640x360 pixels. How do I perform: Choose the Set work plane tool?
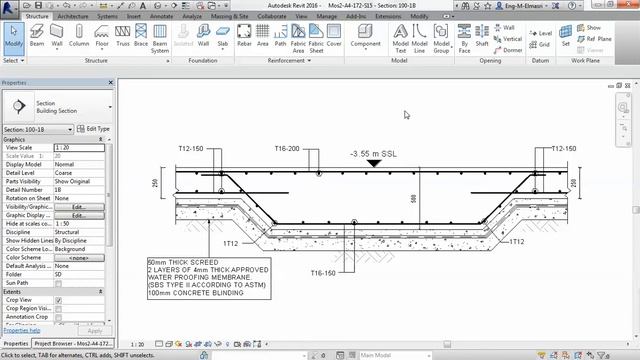pyautogui.click(x=565, y=36)
